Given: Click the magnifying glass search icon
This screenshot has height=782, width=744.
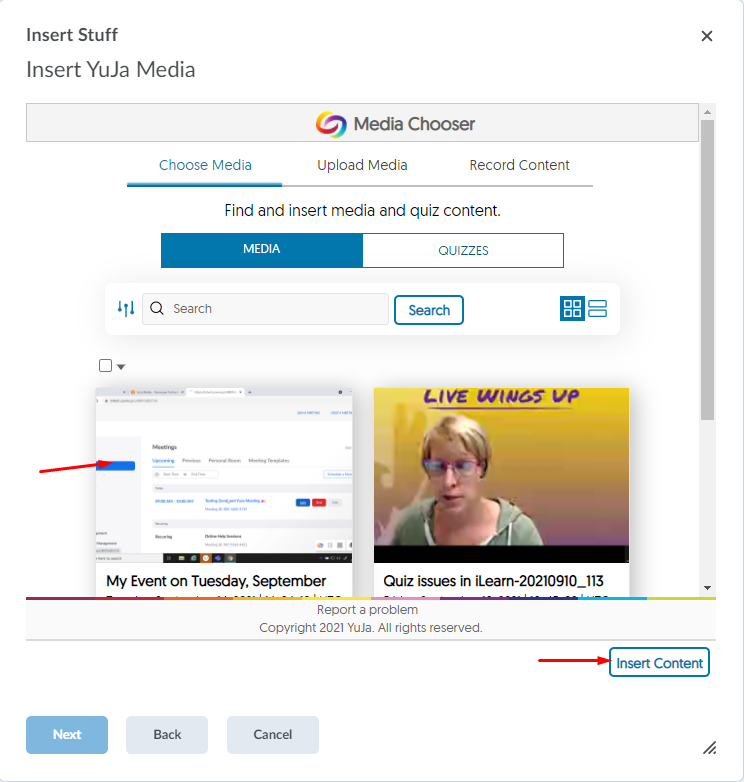Looking at the screenshot, I should click(157, 309).
